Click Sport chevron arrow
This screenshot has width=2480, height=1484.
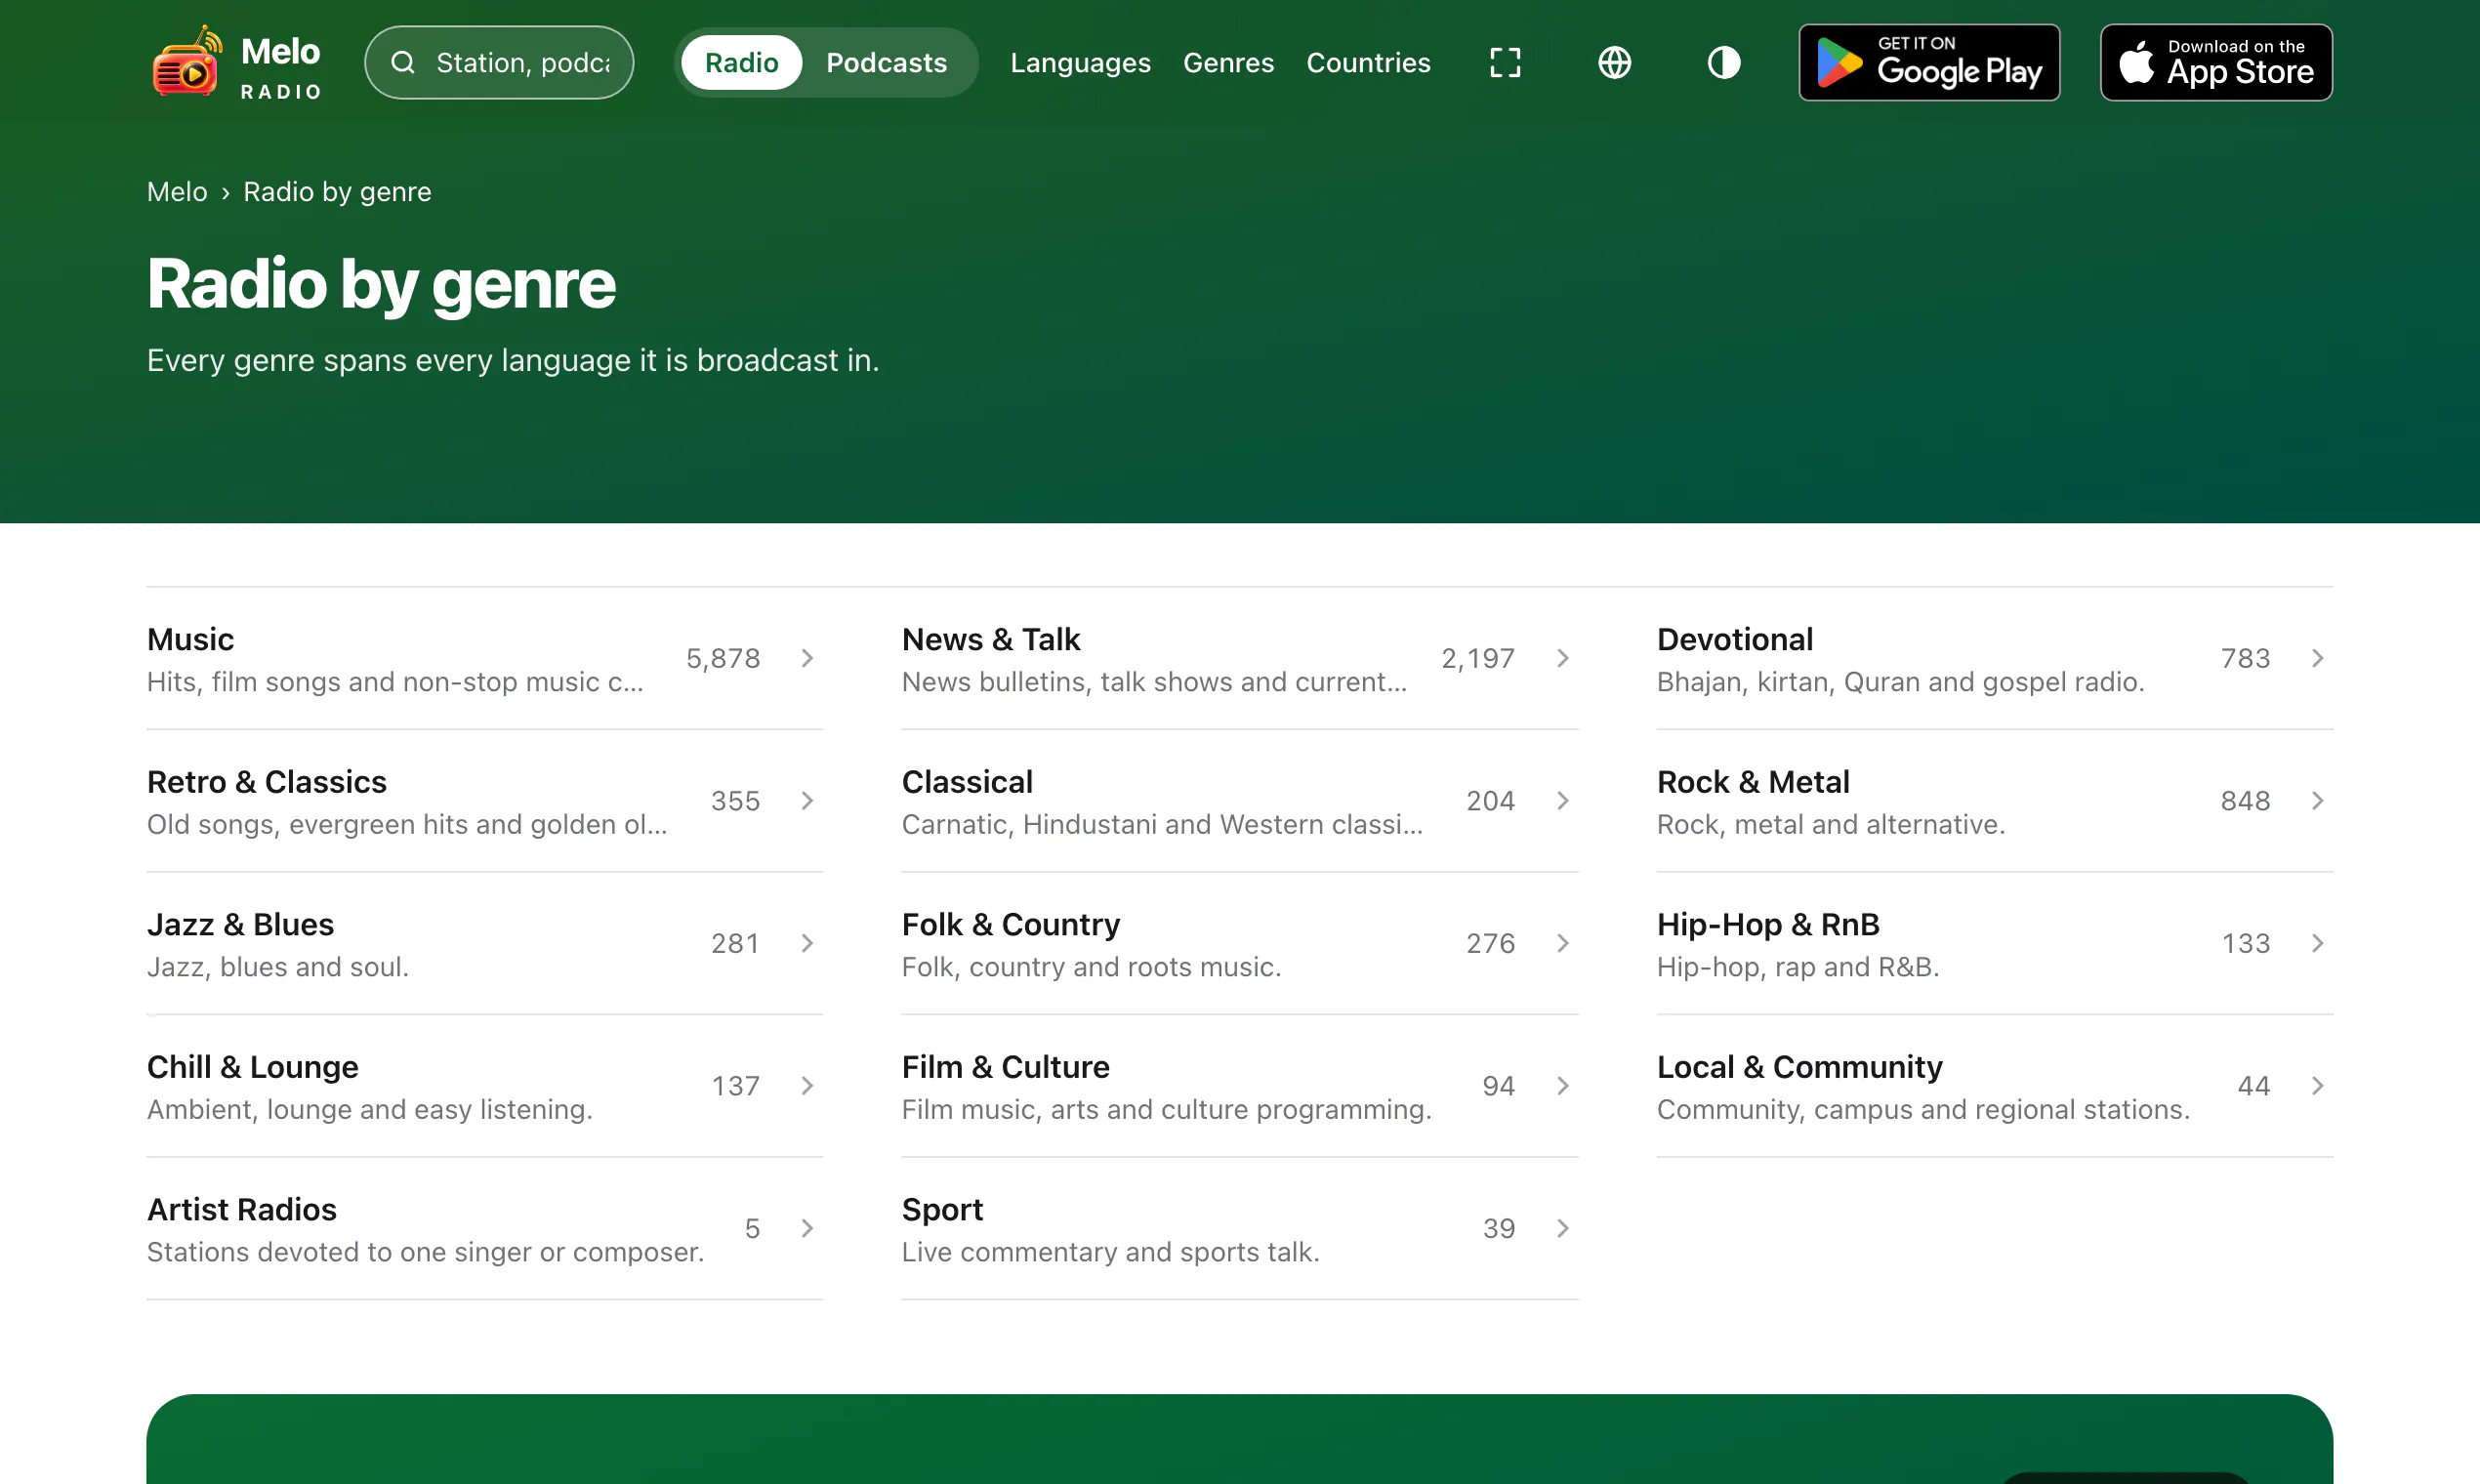pos(1563,1228)
